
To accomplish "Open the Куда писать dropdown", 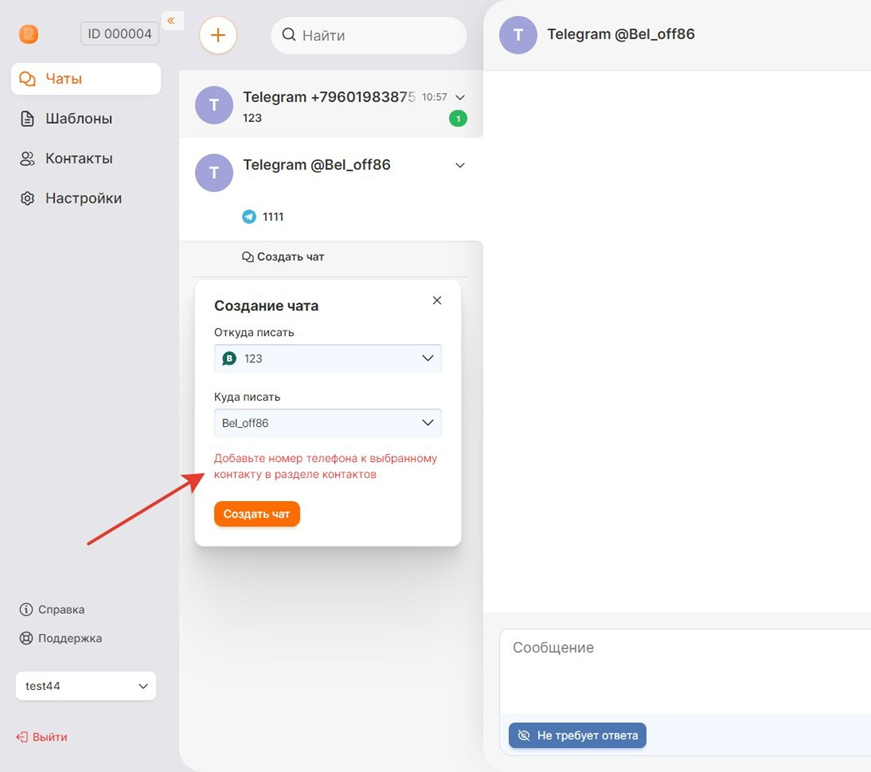I will pos(328,423).
